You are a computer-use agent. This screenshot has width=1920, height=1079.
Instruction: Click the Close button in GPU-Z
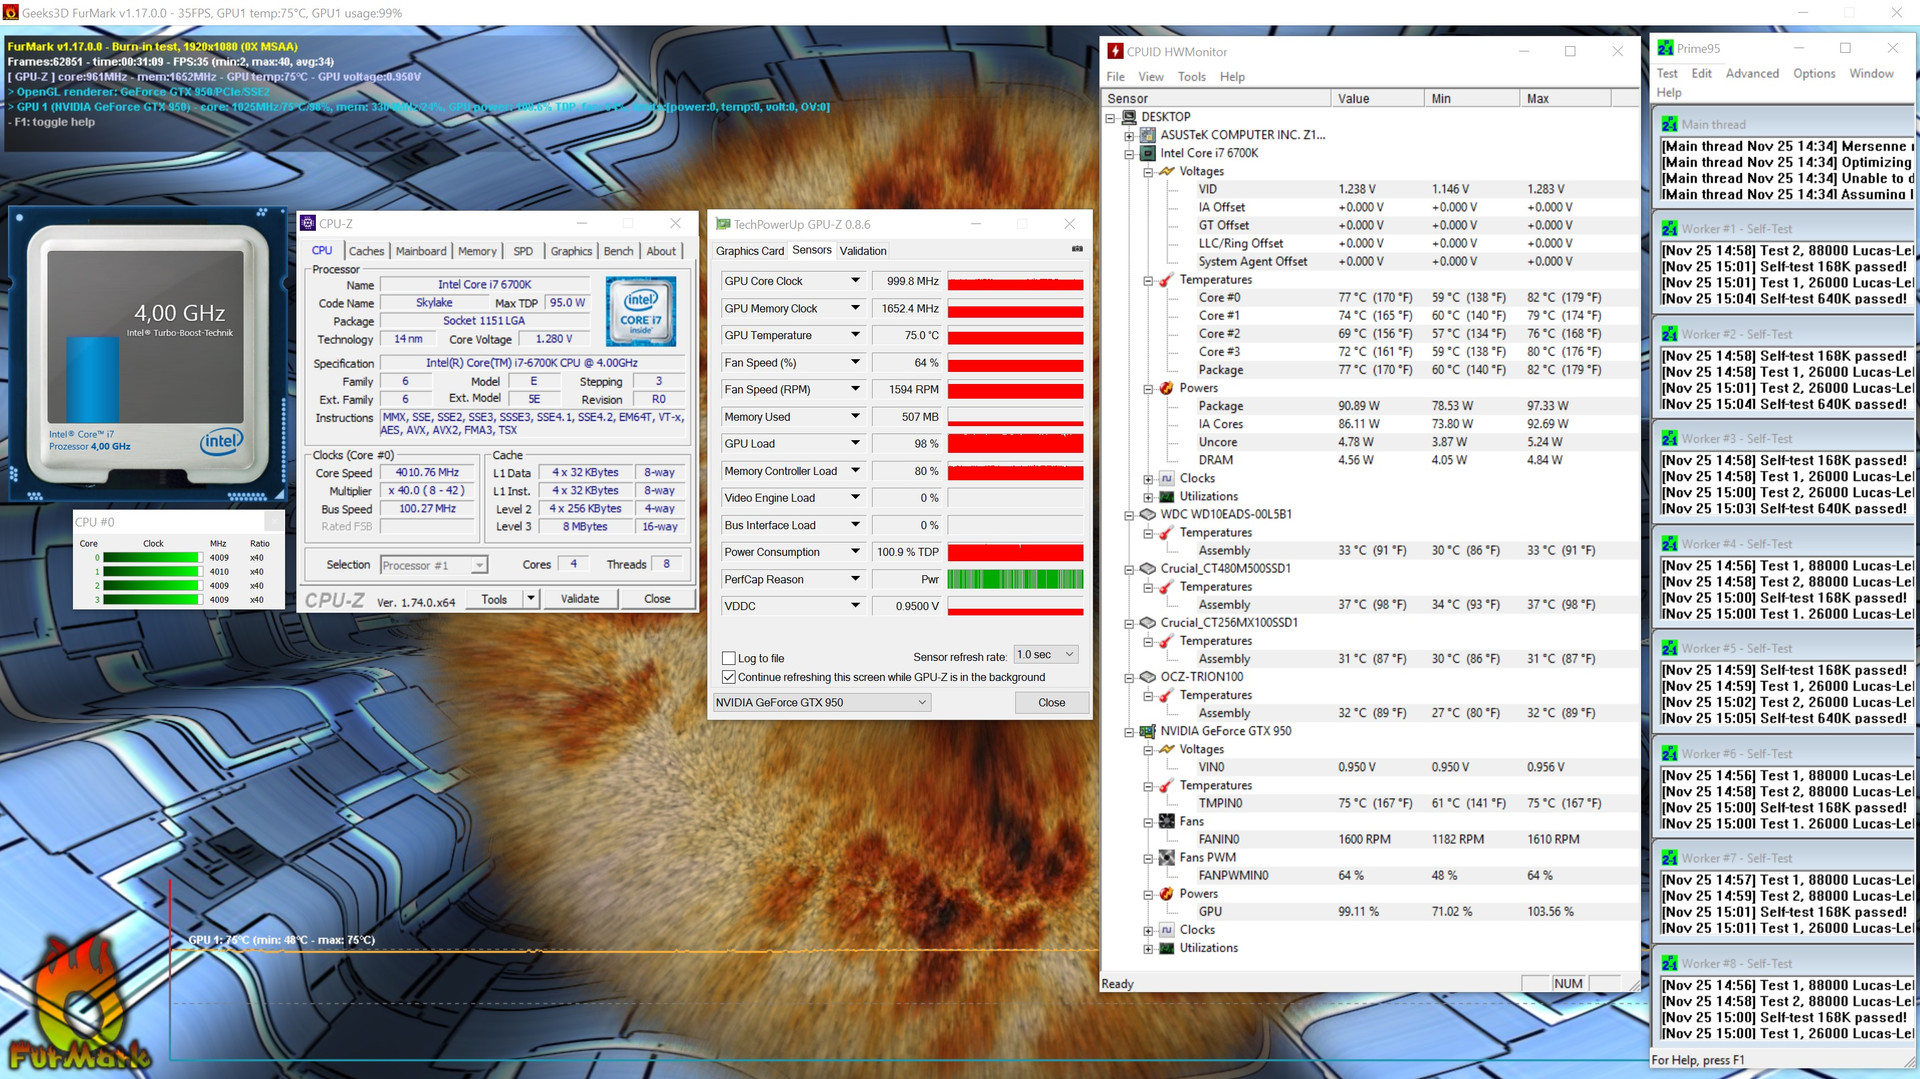pyautogui.click(x=1051, y=702)
